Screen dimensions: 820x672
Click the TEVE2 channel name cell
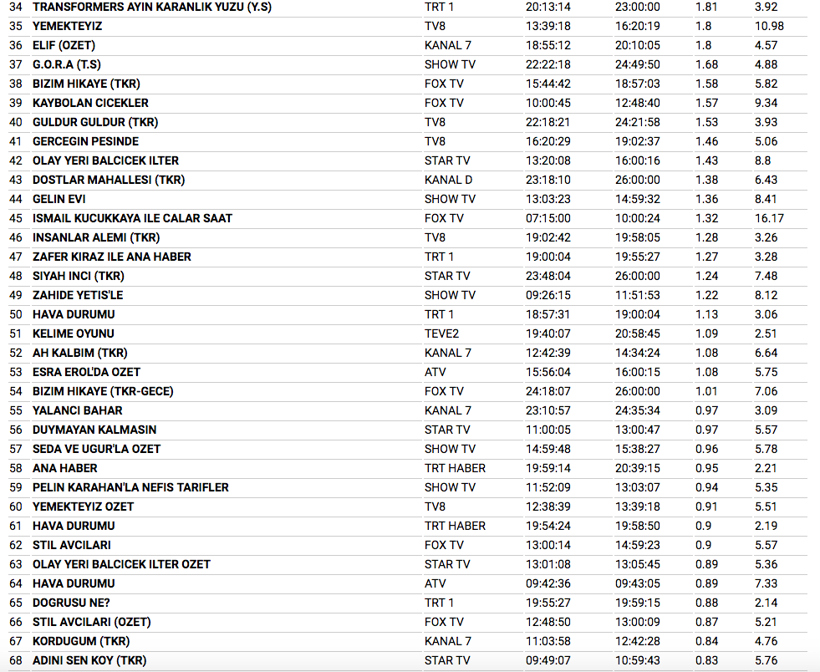[441, 333]
